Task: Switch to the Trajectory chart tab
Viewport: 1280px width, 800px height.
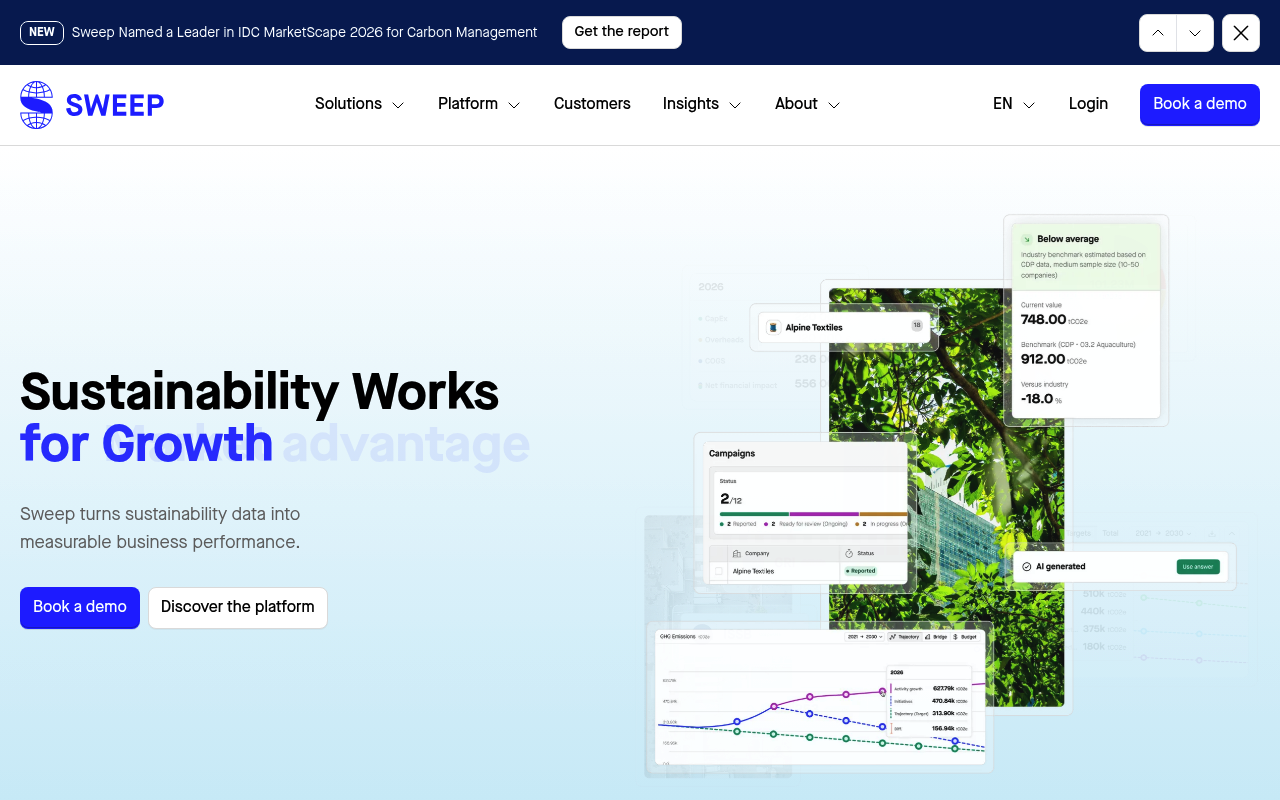Action: 904,637
